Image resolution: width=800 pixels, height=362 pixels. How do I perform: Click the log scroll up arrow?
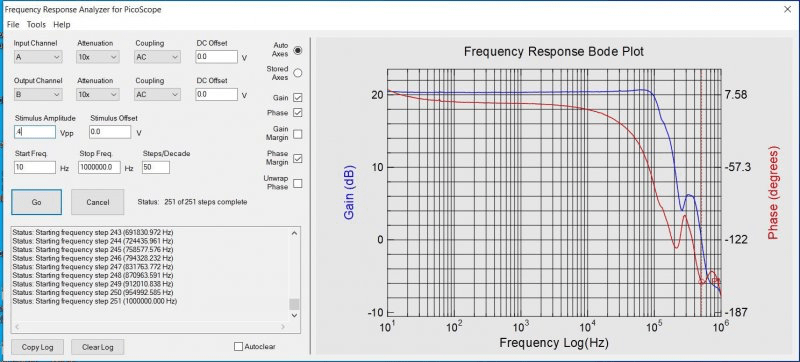[294, 233]
